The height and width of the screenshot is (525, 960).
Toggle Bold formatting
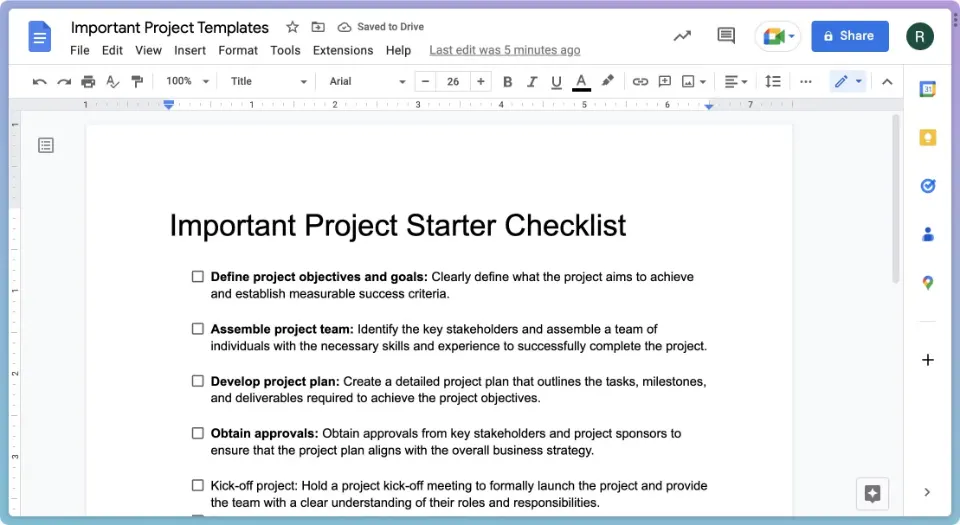click(x=507, y=81)
